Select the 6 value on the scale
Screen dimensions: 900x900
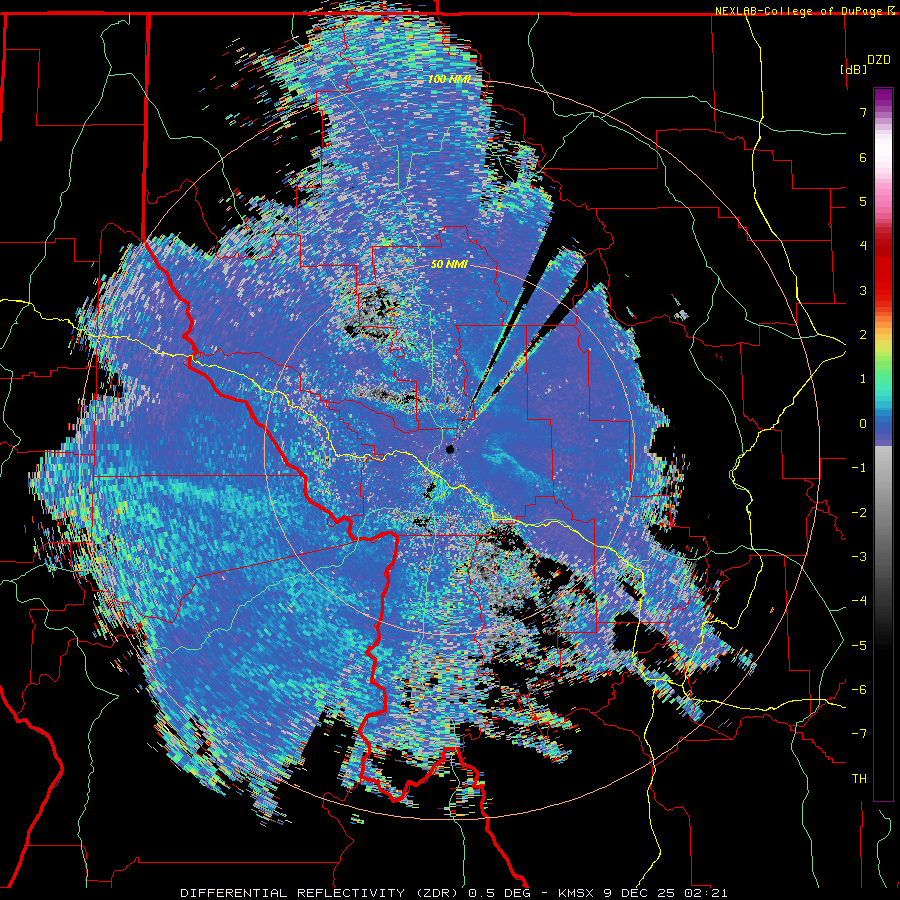click(863, 157)
